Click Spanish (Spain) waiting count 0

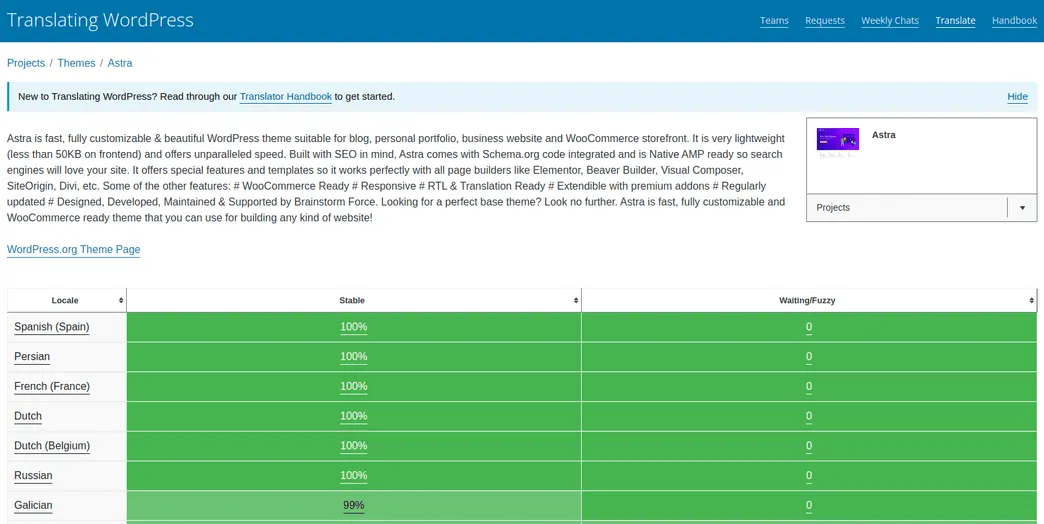(x=809, y=327)
